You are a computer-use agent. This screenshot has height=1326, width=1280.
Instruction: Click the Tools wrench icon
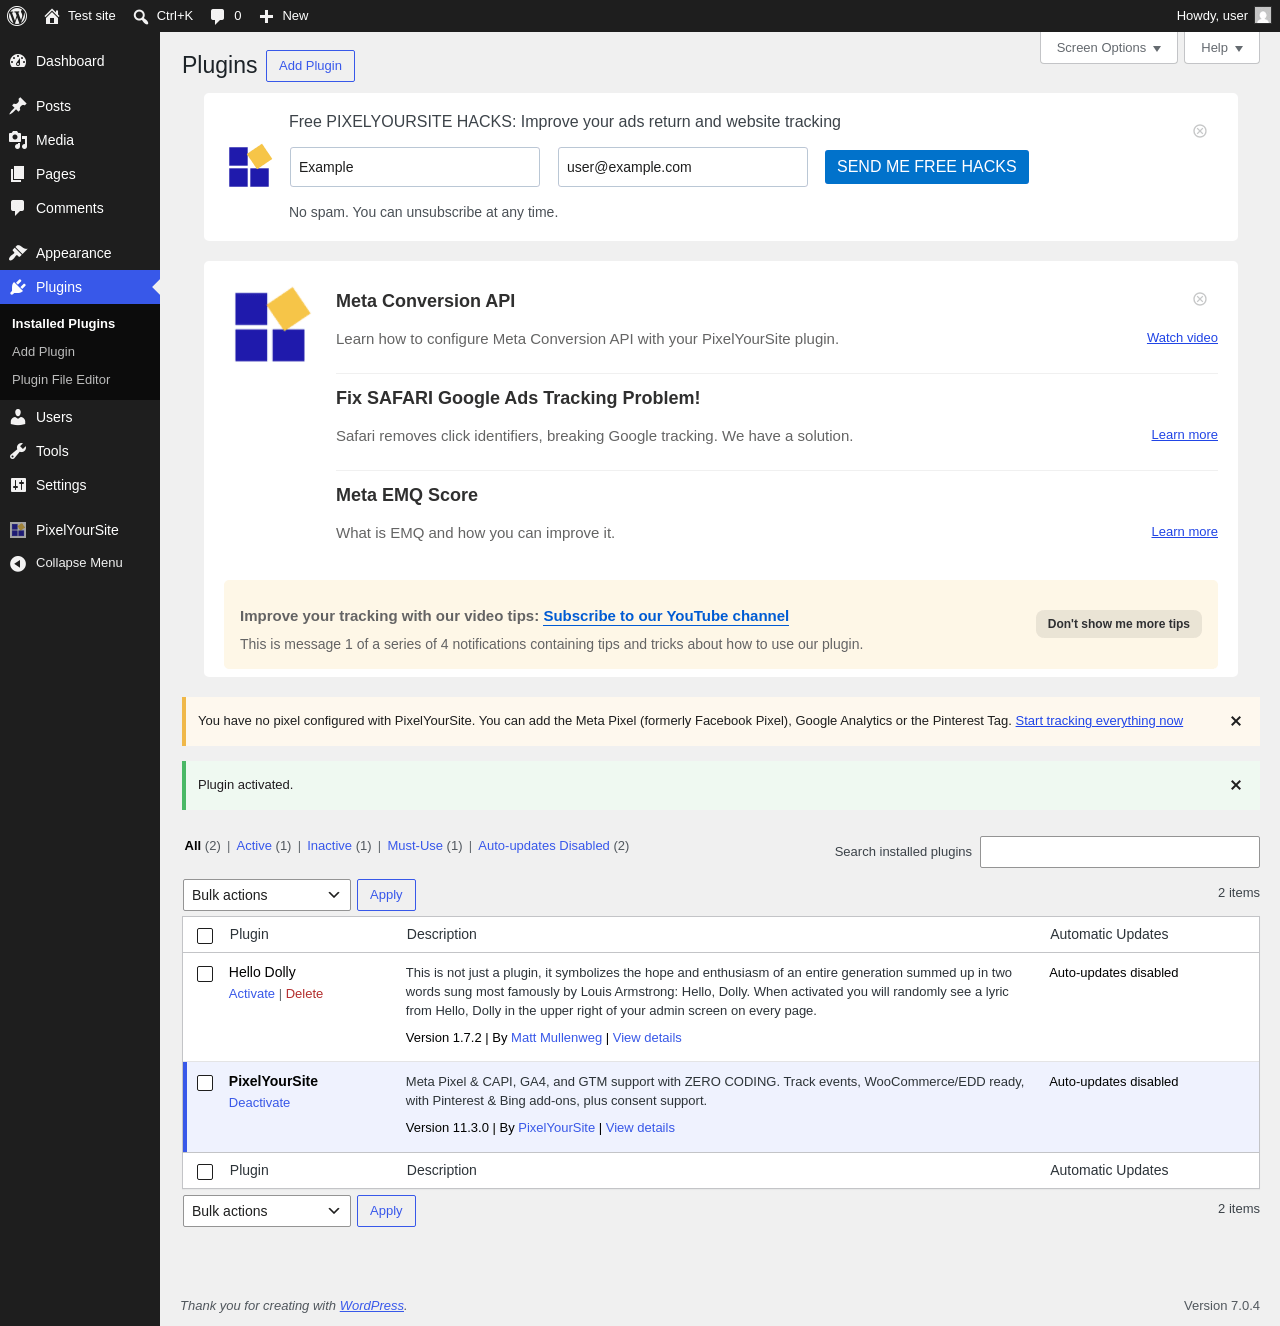click(18, 451)
